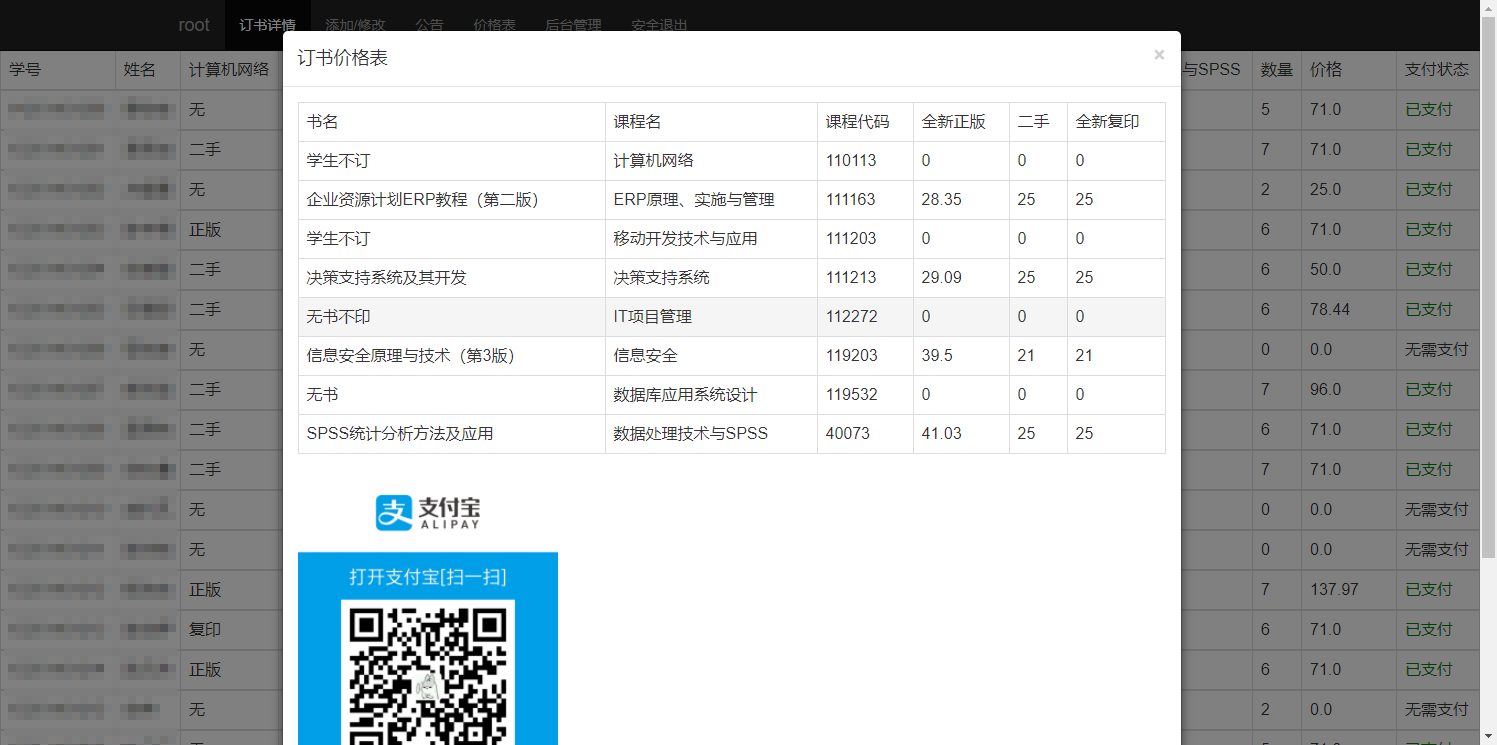Click course code 112272 cell
1497x745 pixels.
click(852, 317)
